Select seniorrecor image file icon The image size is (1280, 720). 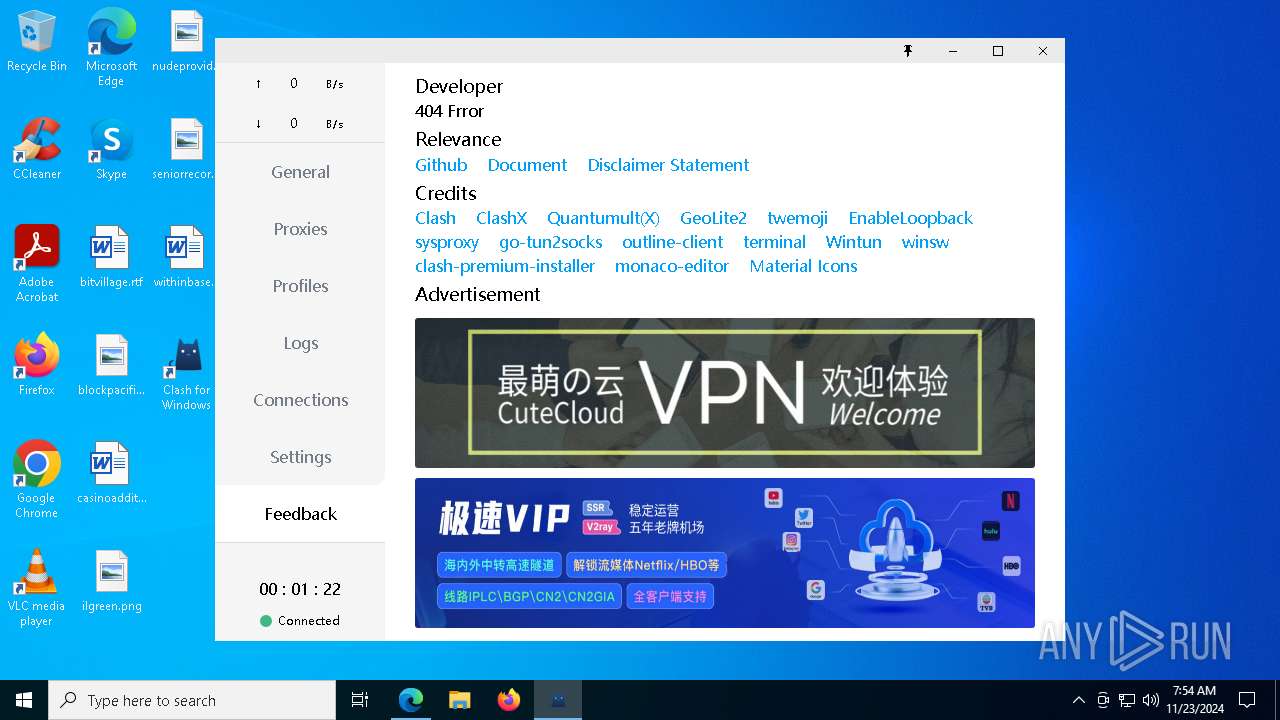click(186, 150)
